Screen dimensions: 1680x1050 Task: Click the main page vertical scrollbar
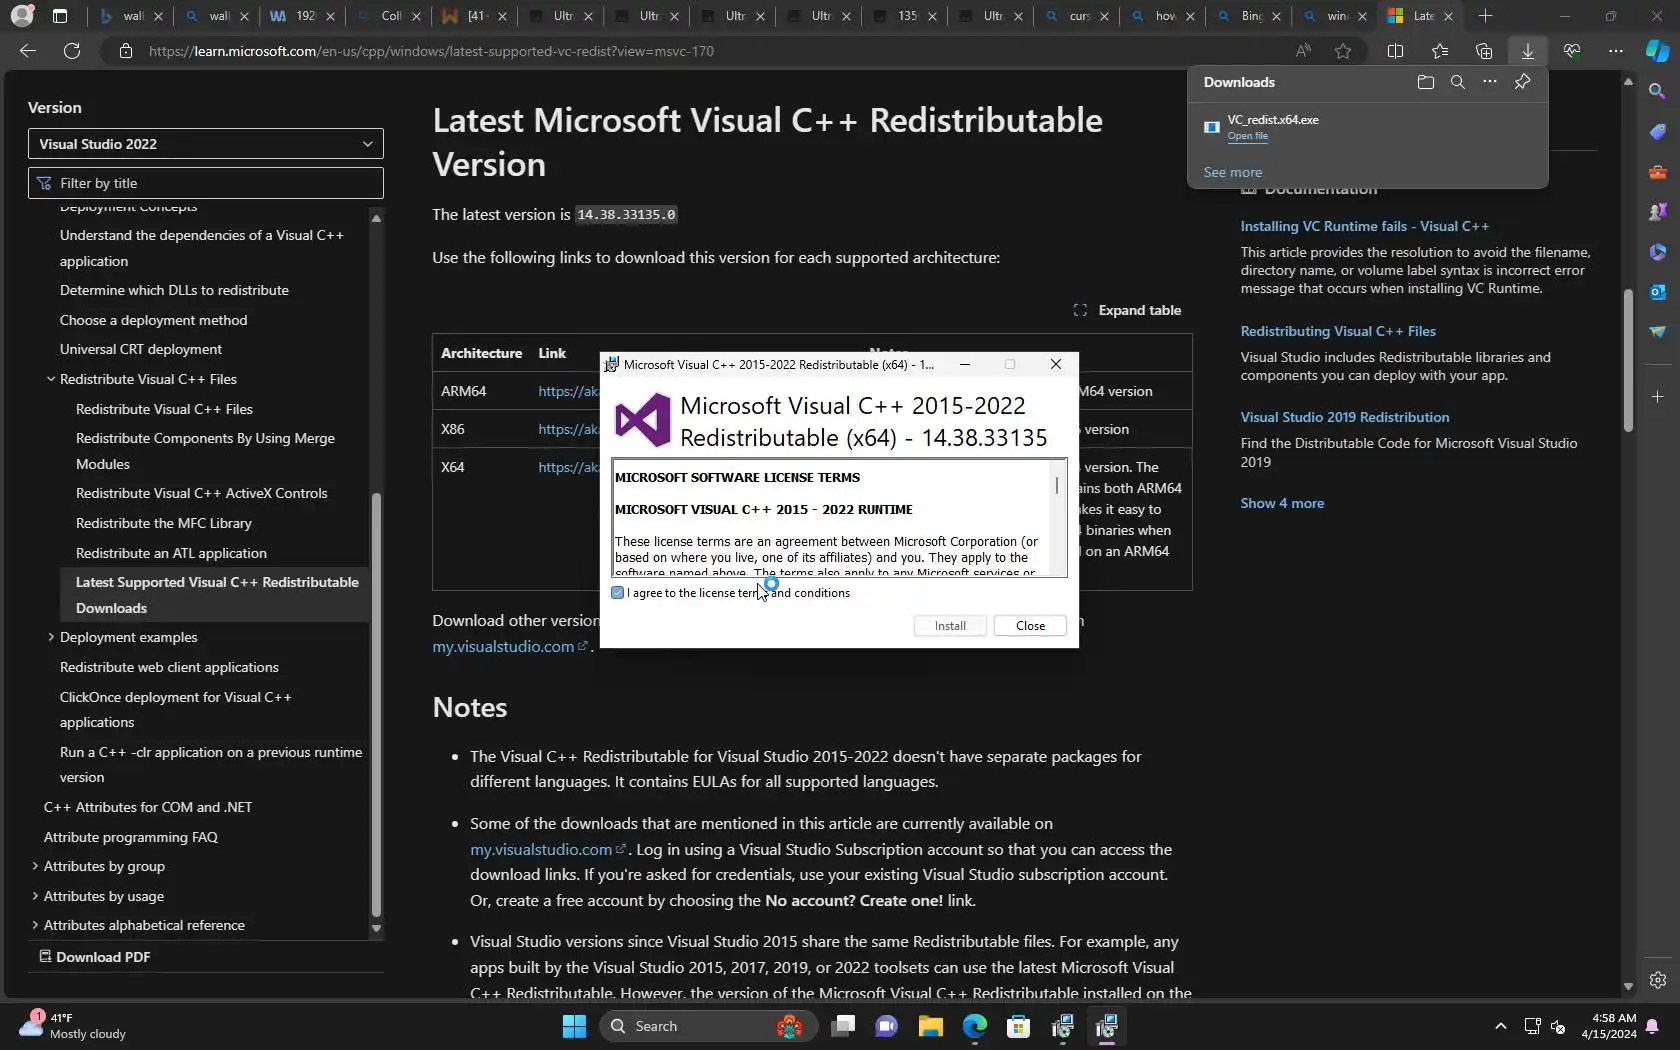point(1628,360)
